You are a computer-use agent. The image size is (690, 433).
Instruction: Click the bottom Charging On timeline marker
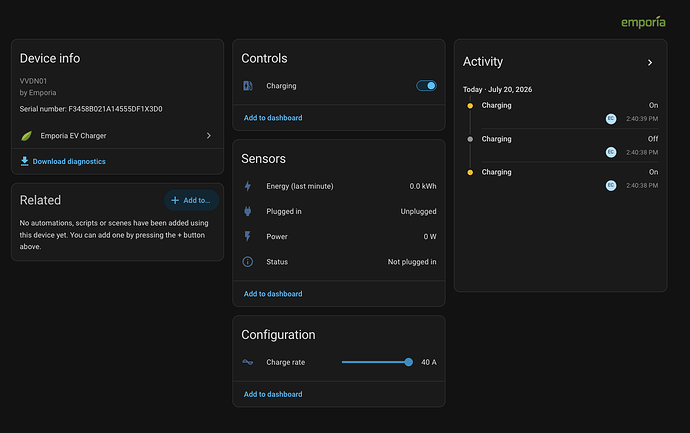(470, 172)
